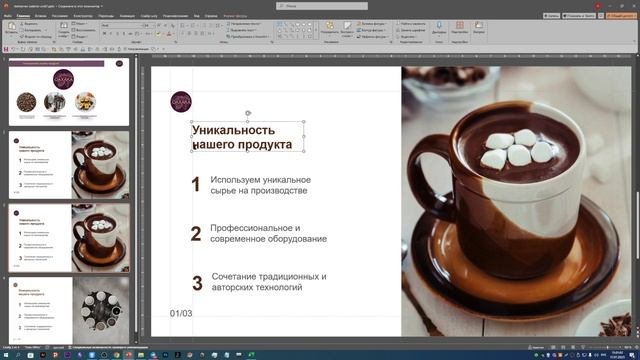
Task: Open the Layout (Макет) dropdown
Action: [80, 24]
